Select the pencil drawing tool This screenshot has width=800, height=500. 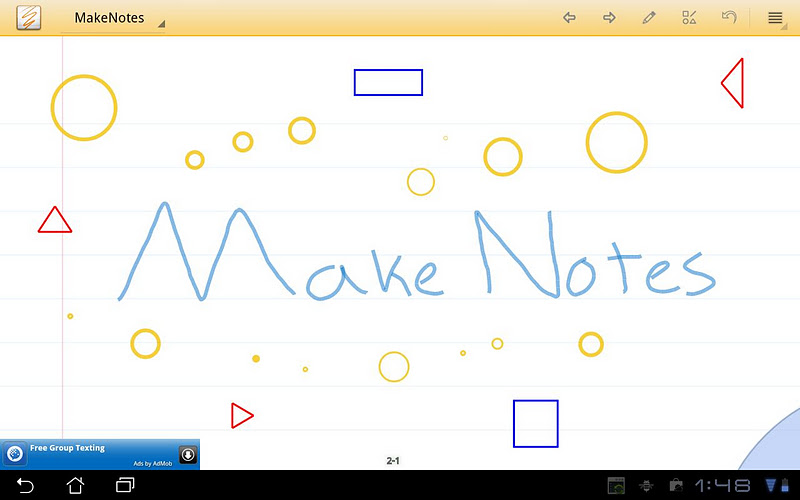pyautogui.click(x=649, y=18)
